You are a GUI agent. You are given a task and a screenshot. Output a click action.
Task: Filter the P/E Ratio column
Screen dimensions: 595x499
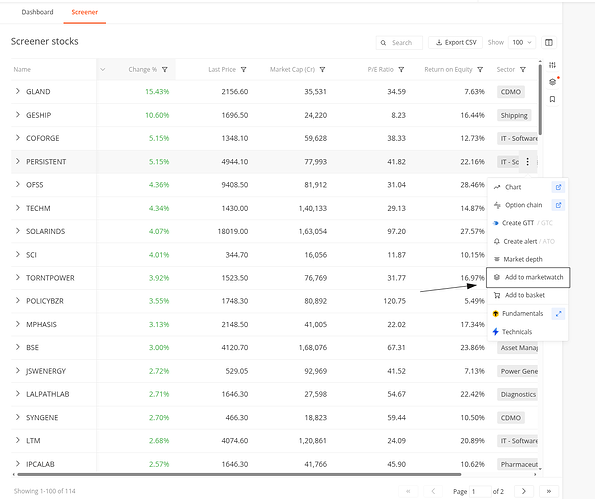click(x=401, y=69)
